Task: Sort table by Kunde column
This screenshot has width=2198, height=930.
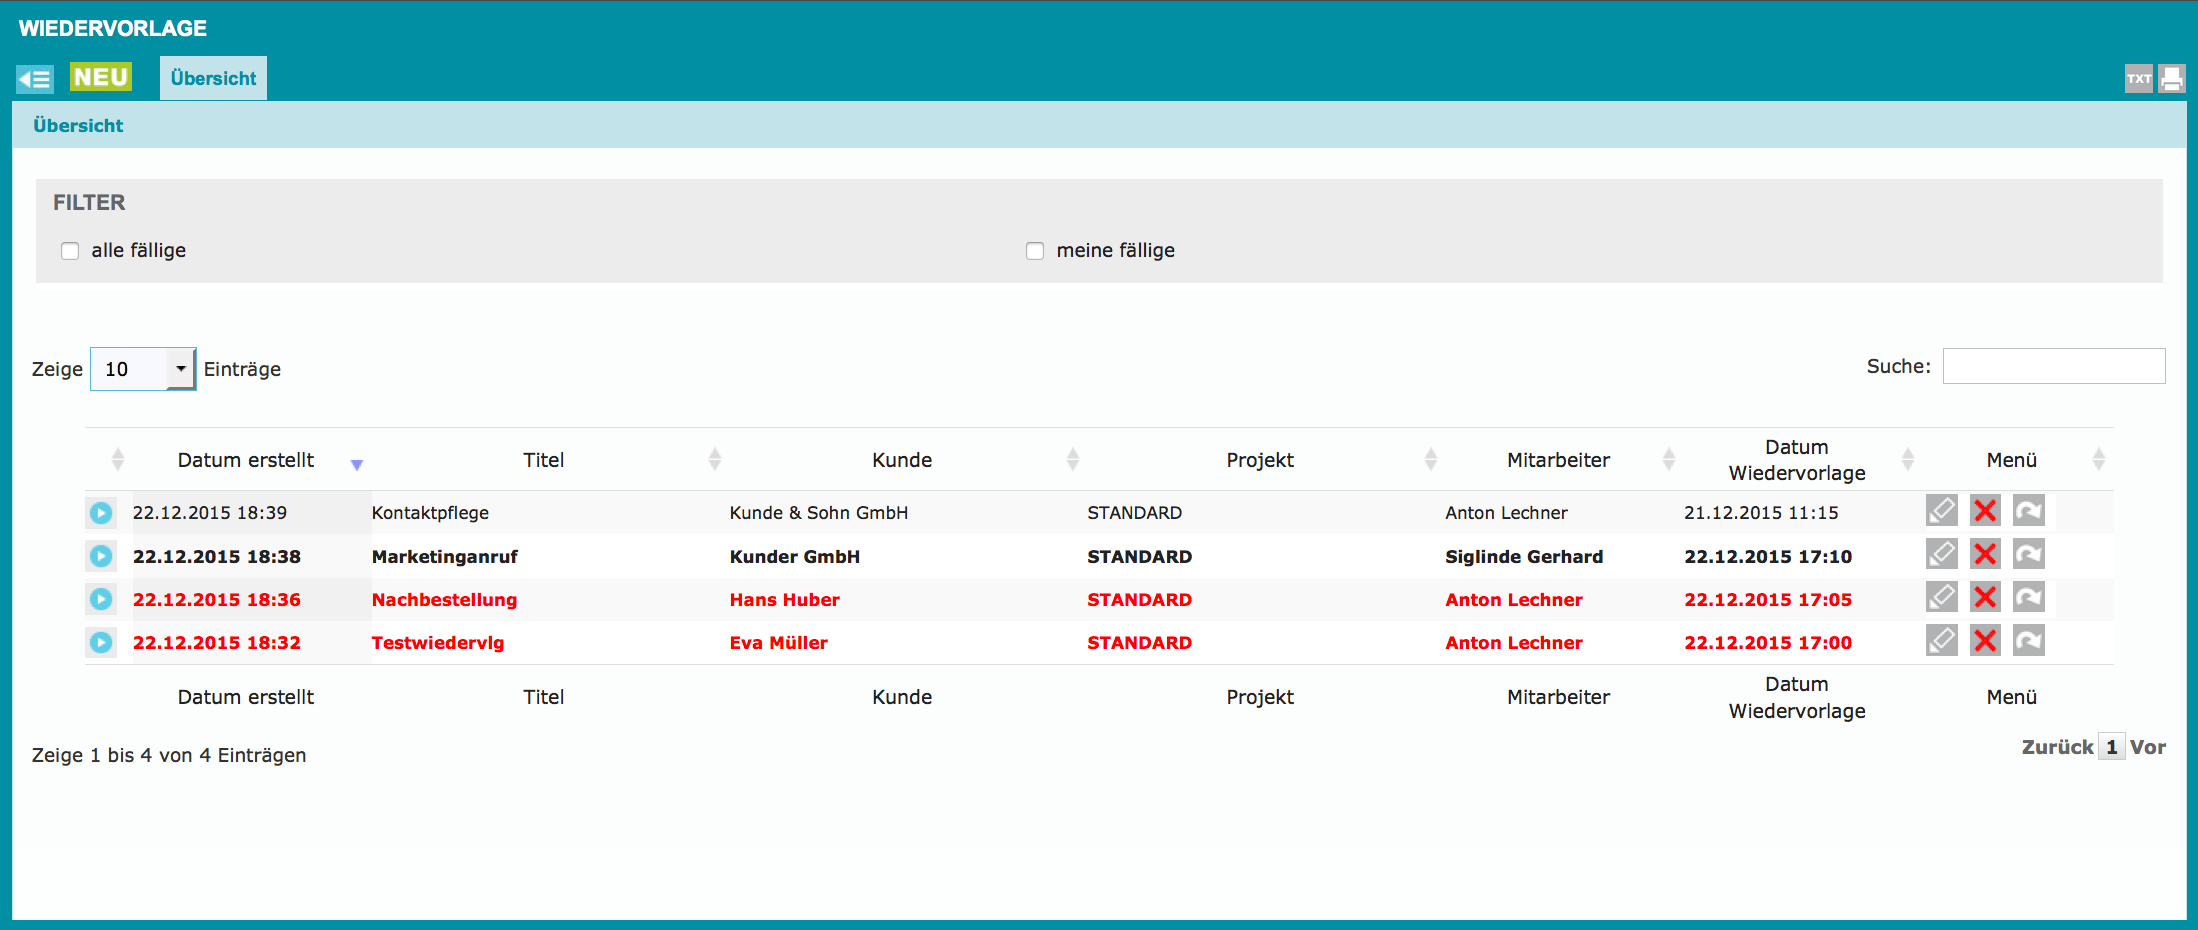Action: click(901, 460)
